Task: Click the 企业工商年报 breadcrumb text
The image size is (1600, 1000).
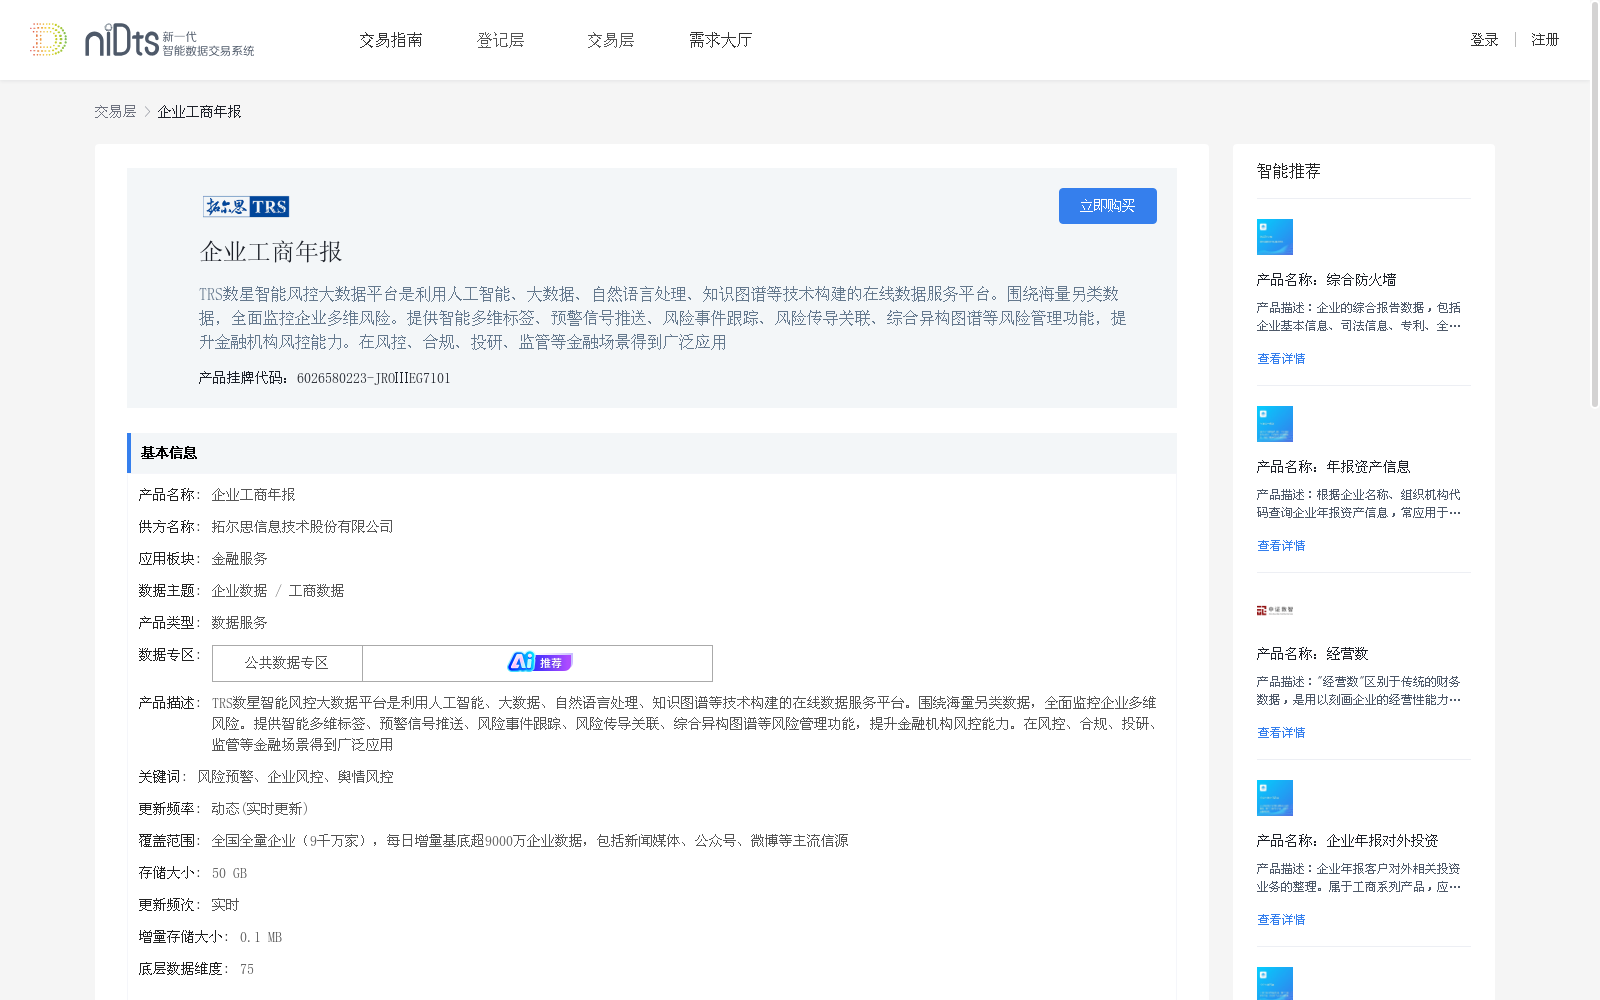Action: tap(199, 112)
